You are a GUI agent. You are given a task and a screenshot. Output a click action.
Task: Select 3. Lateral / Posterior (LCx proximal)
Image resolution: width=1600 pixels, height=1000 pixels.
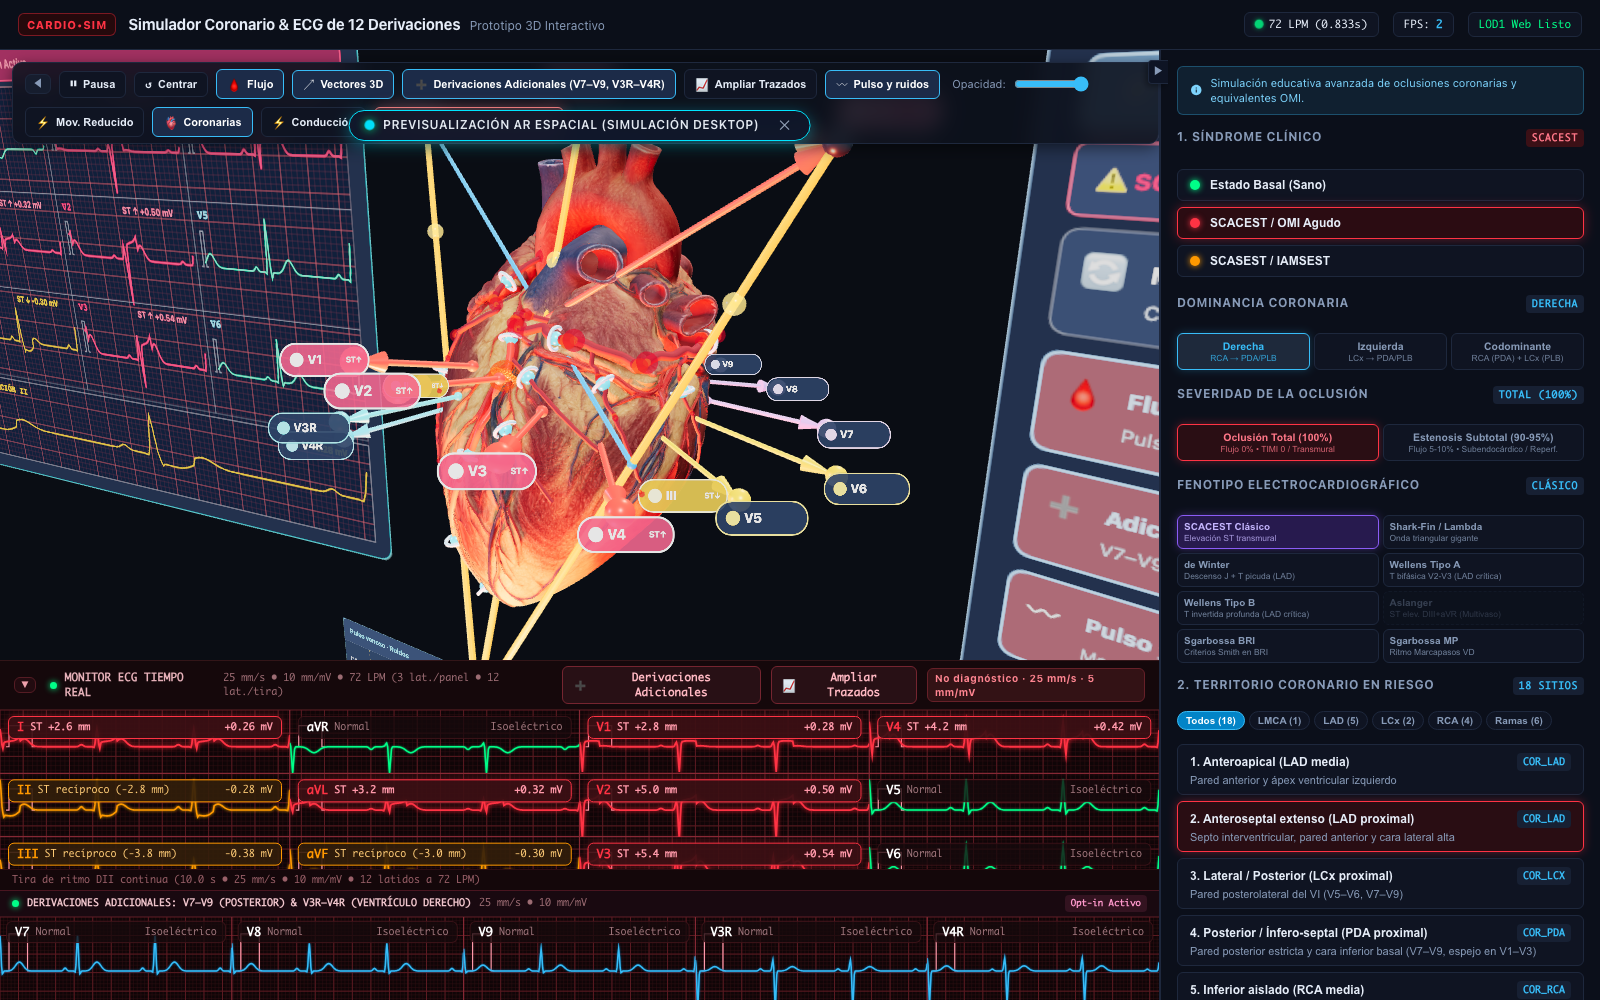[1380, 884]
